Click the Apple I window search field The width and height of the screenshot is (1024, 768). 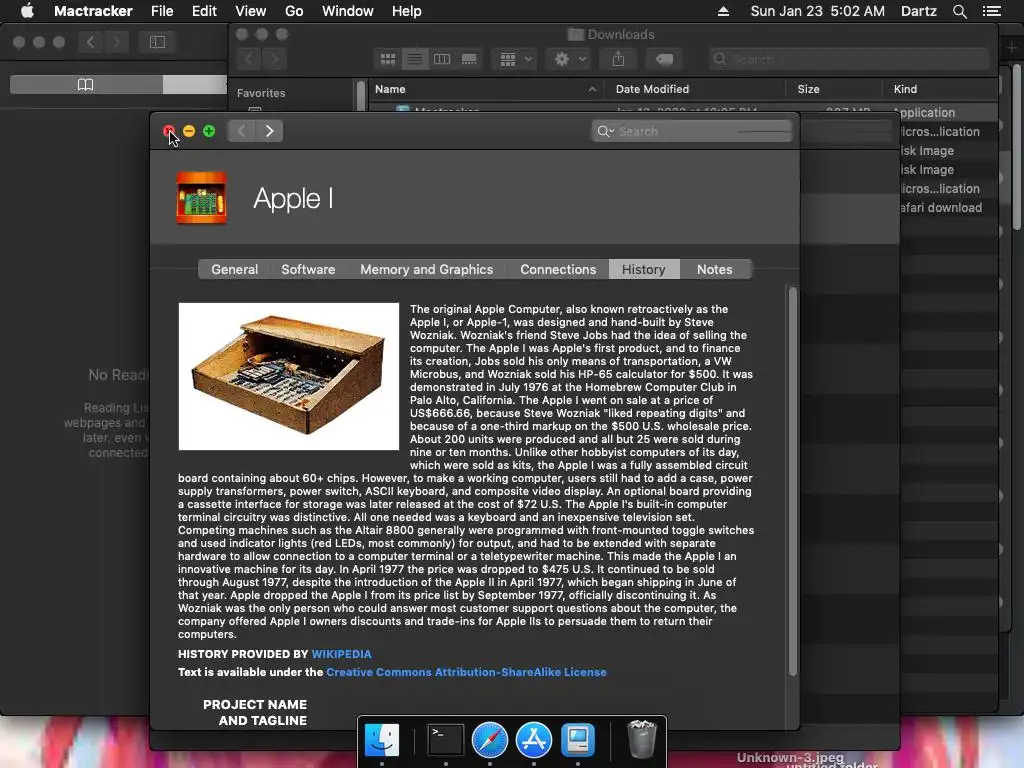coord(692,131)
